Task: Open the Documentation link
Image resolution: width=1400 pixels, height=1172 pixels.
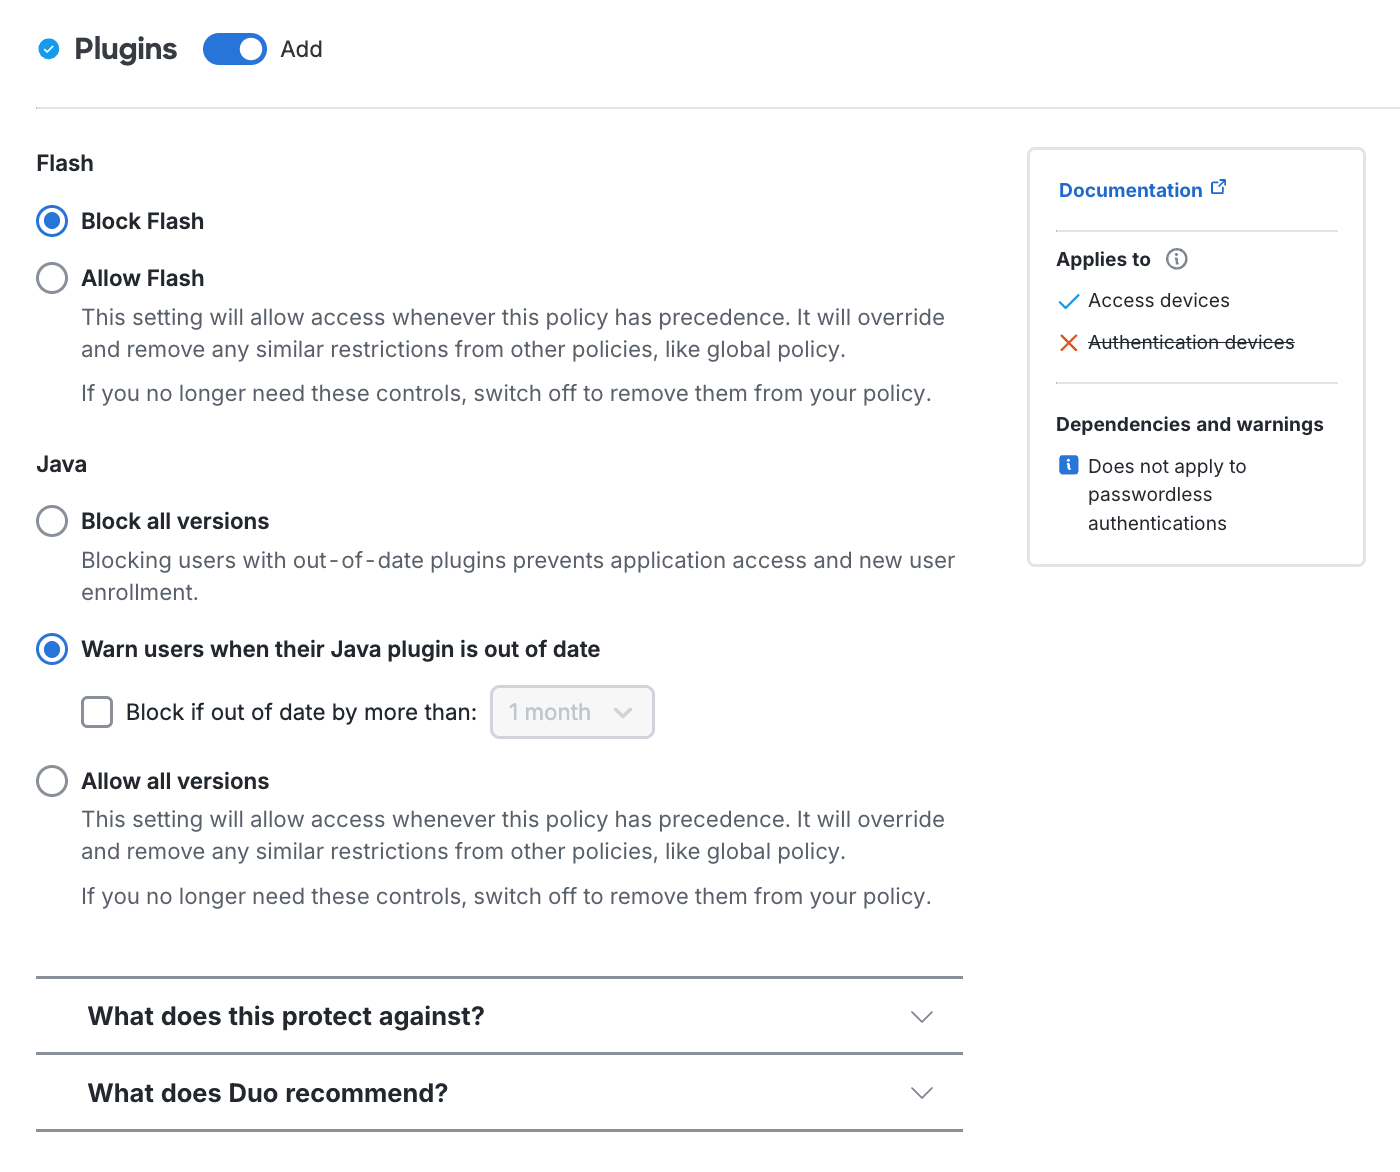Action: click(1130, 189)
